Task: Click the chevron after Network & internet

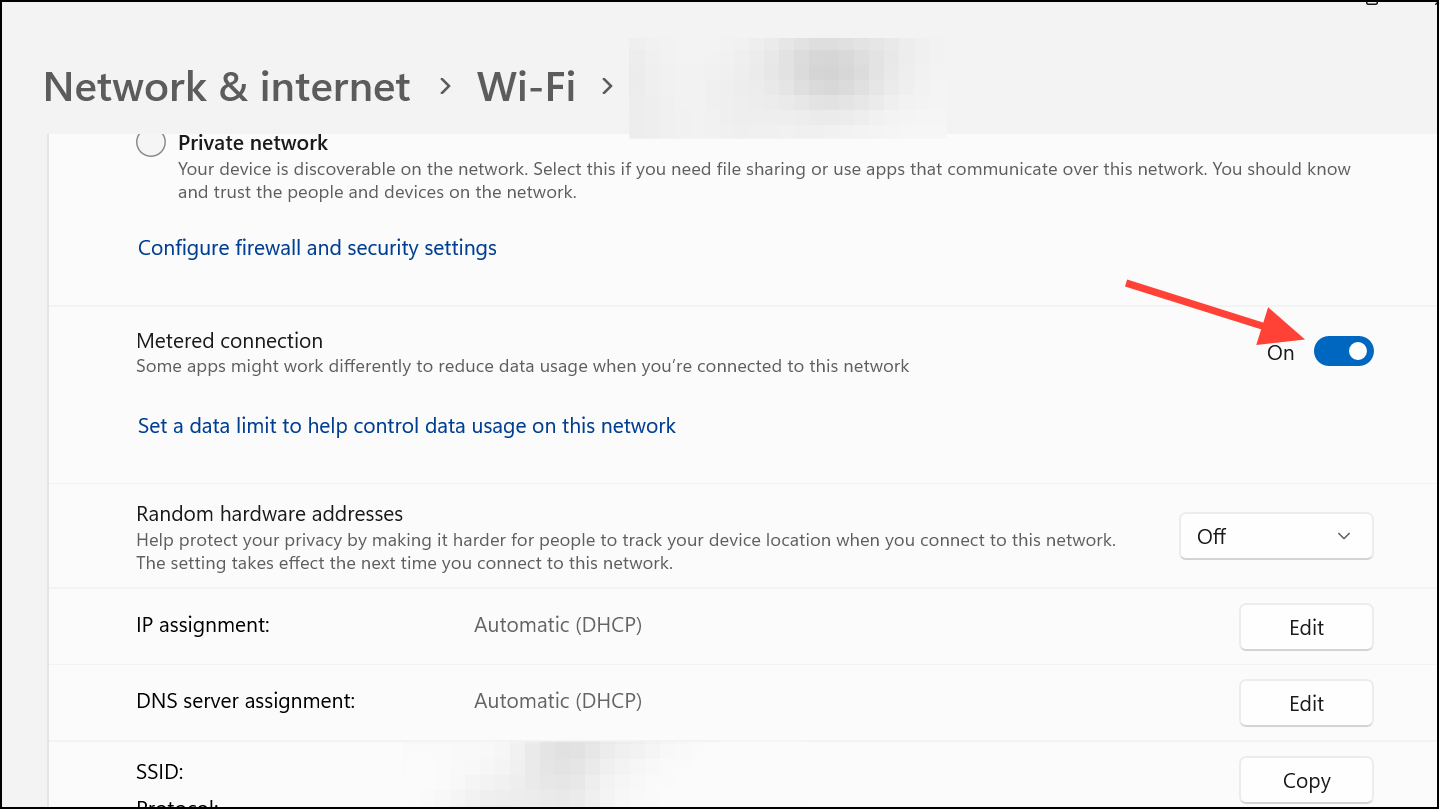Action: (446, 87)
